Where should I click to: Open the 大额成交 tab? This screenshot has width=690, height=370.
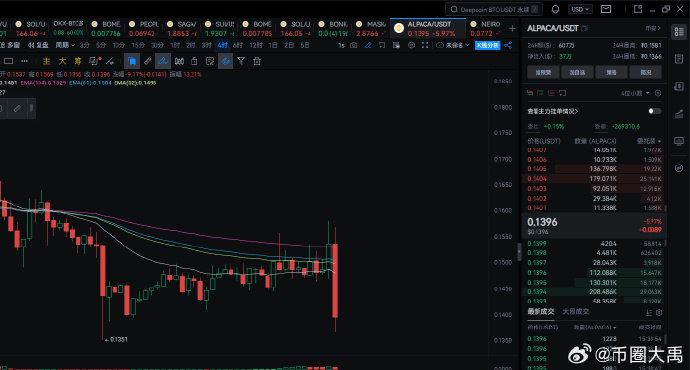tap(576, 311)
